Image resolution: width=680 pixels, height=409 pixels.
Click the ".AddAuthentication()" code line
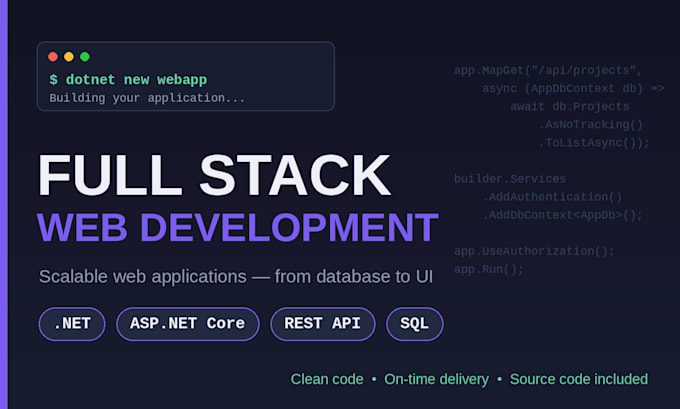coord(552,197)
